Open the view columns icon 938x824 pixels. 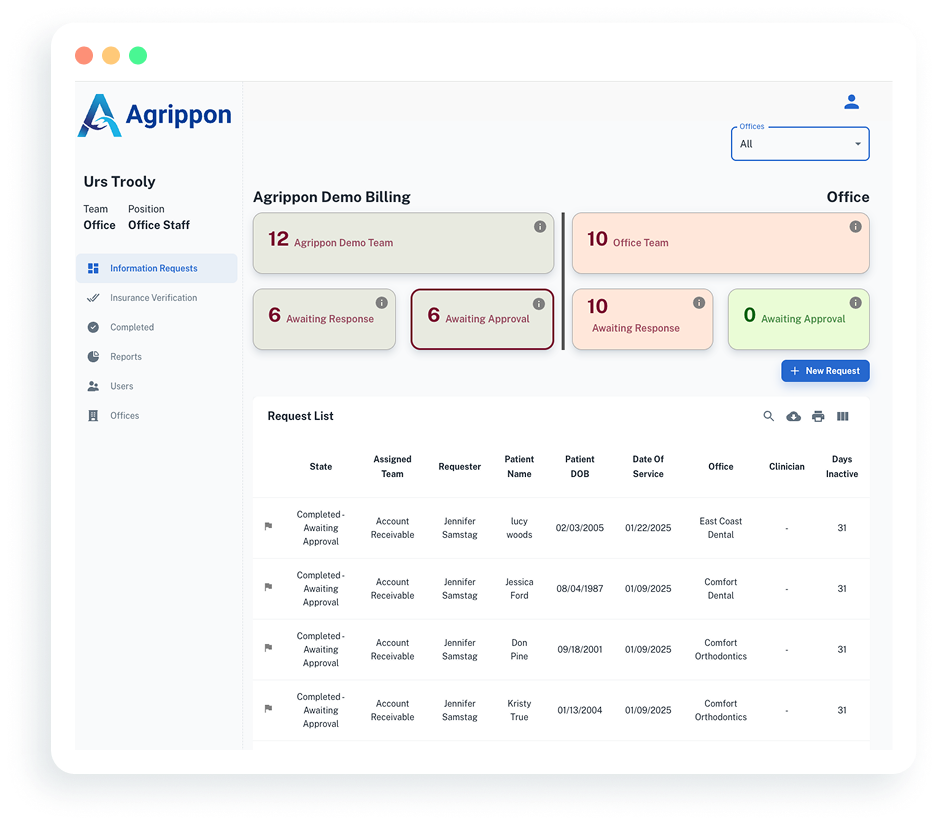842,416
